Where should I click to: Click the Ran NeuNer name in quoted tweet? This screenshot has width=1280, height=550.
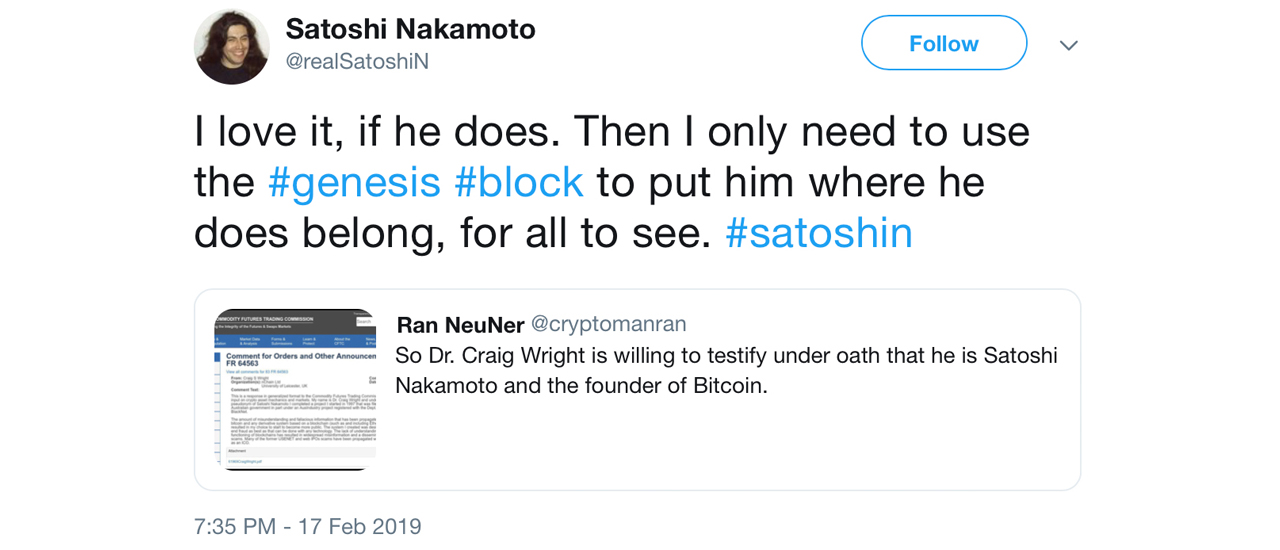click(458, 324)
